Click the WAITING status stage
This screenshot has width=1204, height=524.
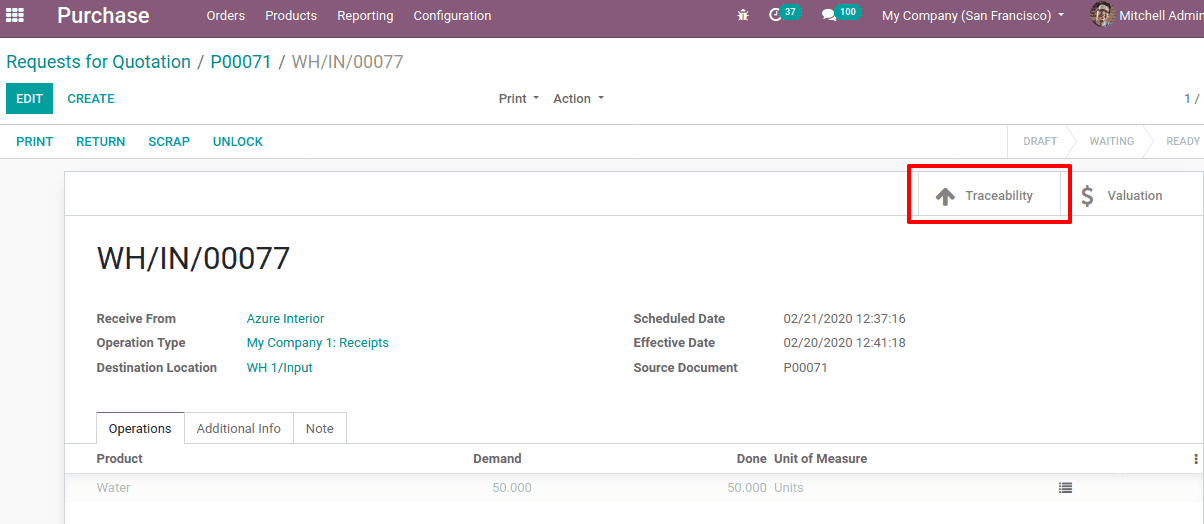[1112, 142]
